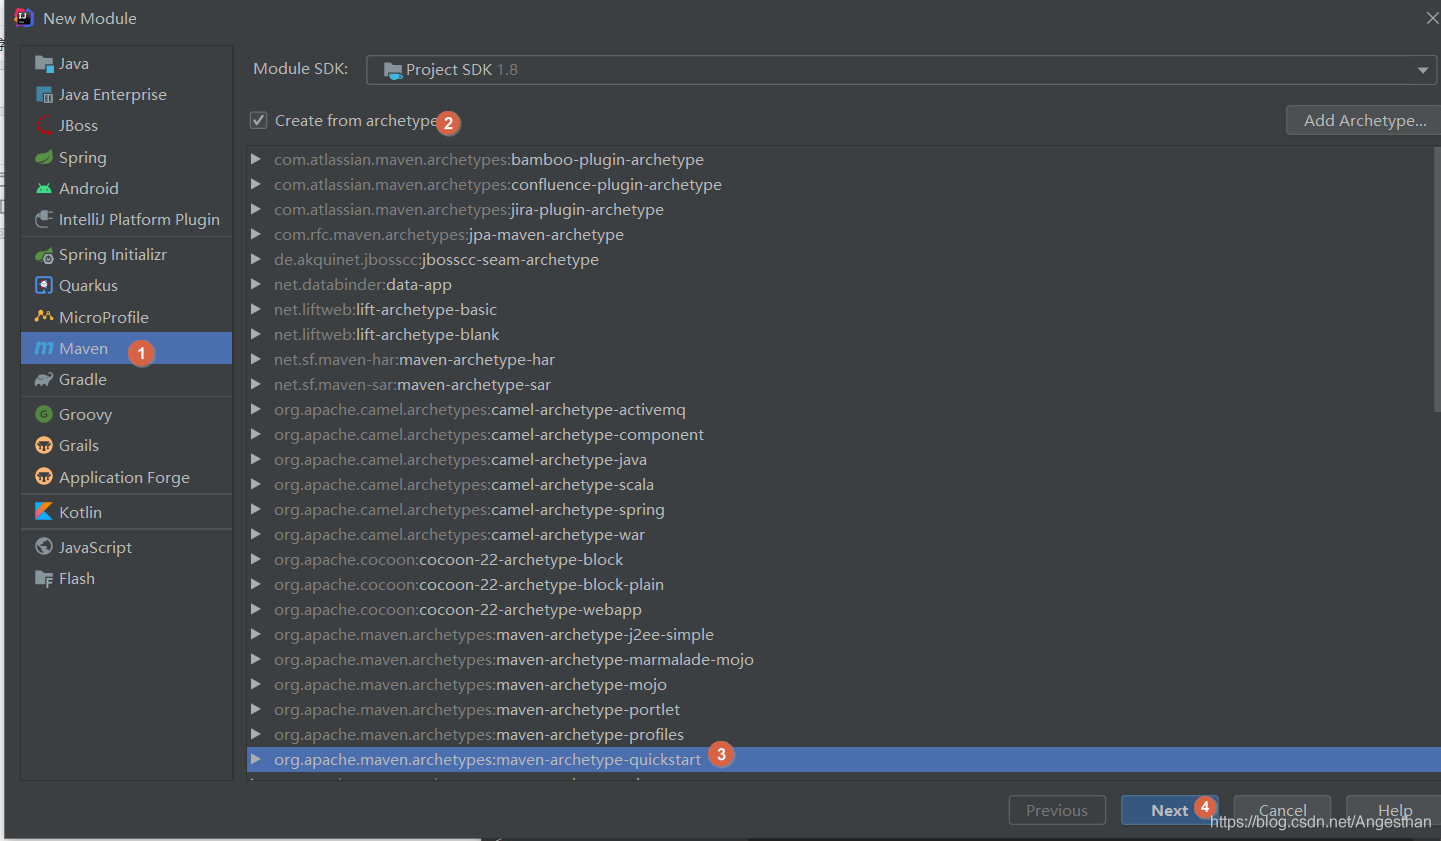Viewport: 1441px width, 841px height.
Task: Click the Add Archetype... button
Action: pyautogui.click(x=1364, y=120)
